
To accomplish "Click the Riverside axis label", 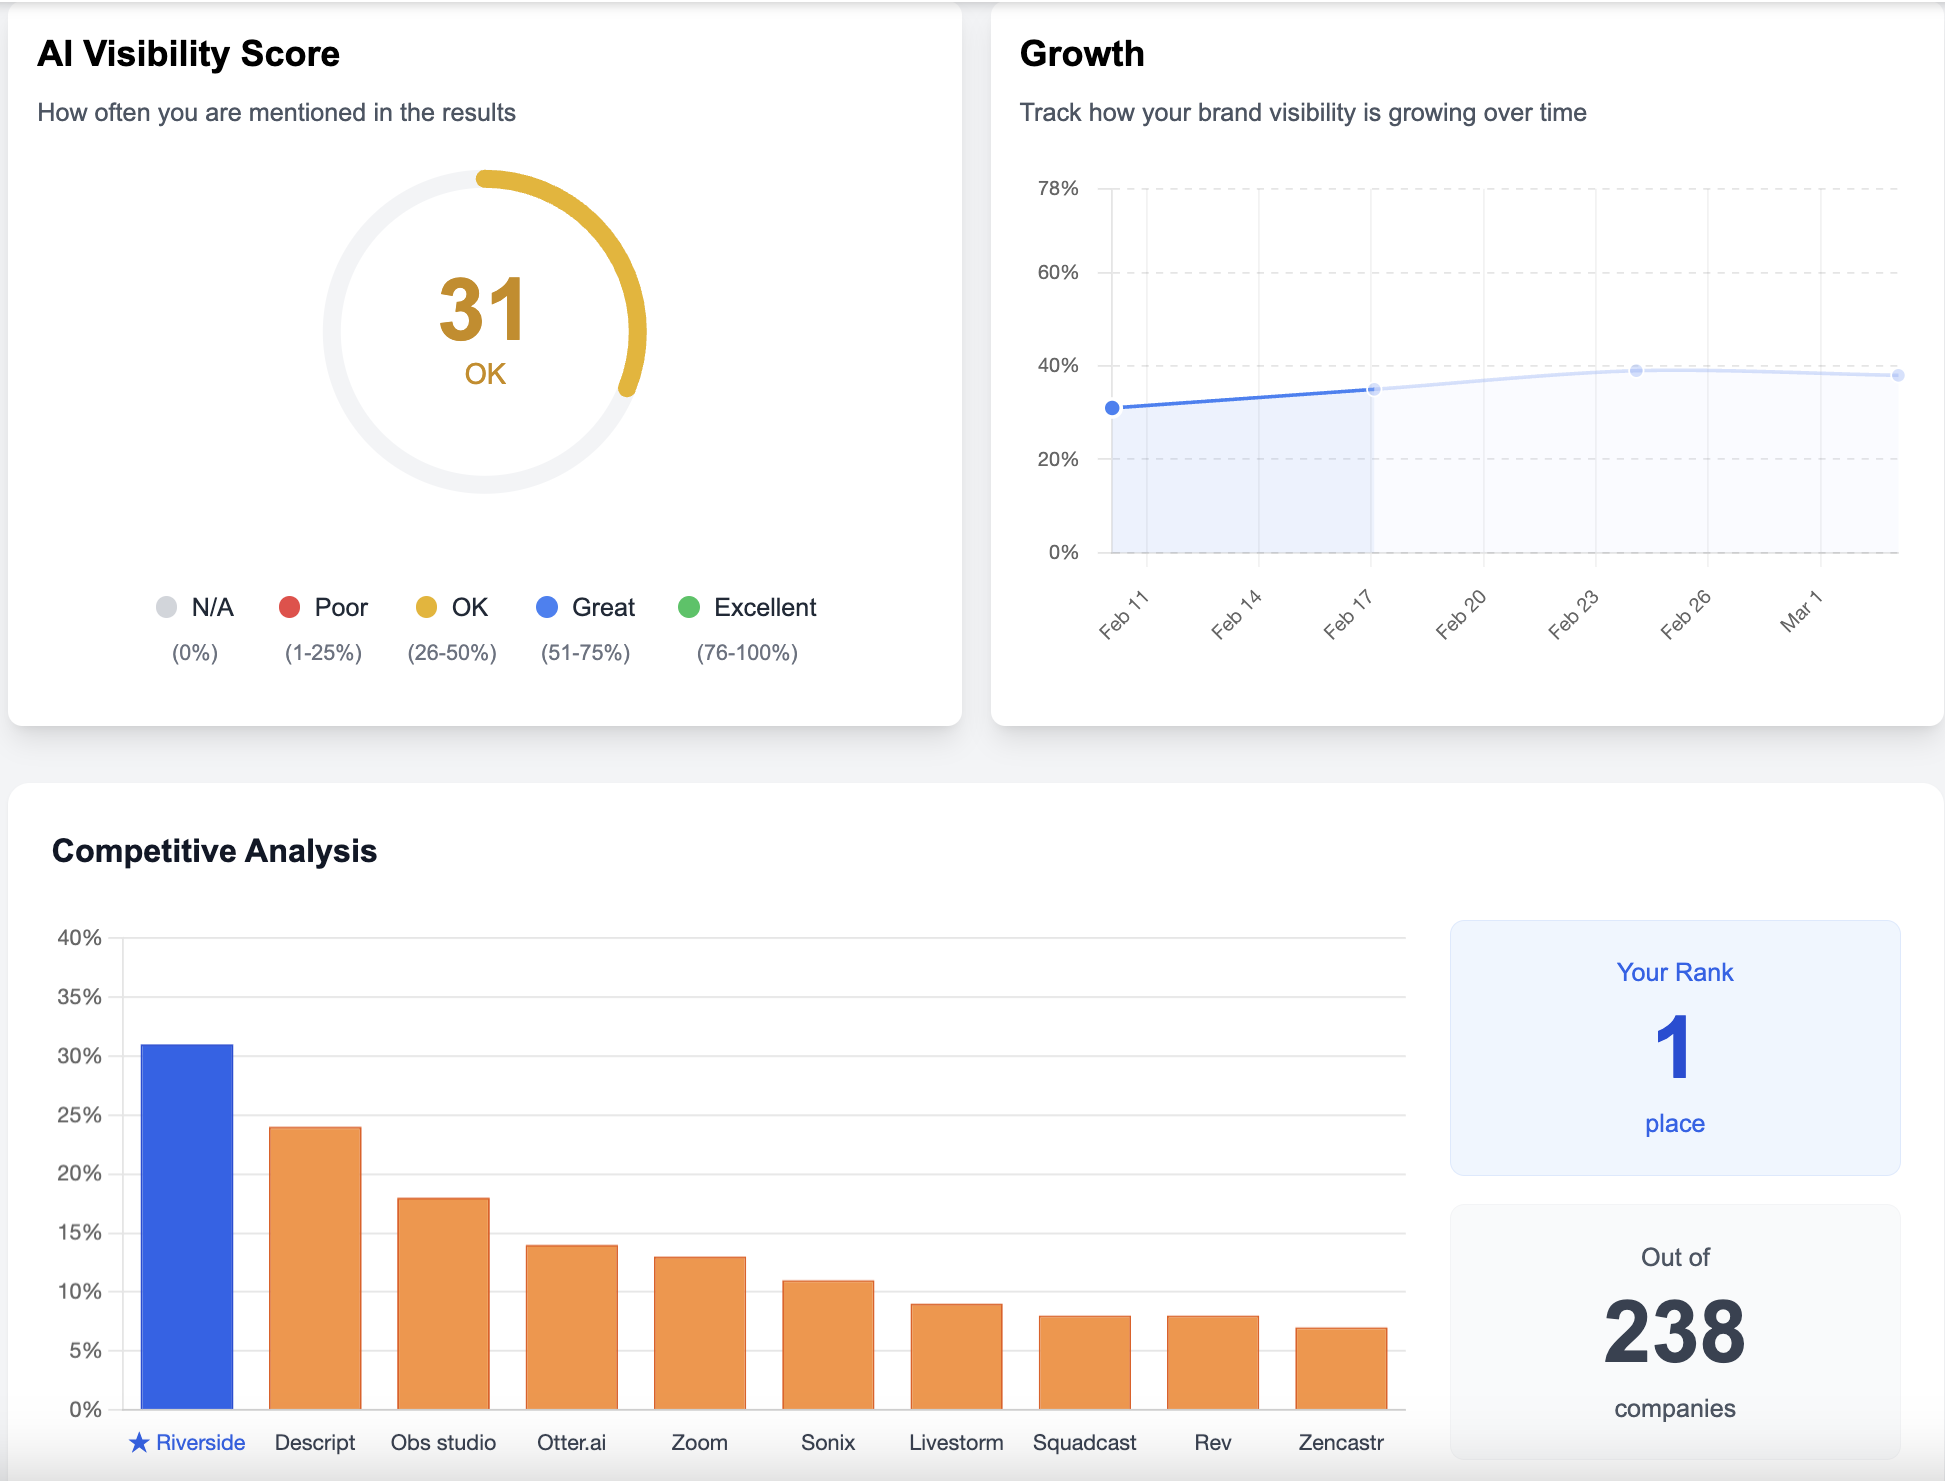I will pyautogui.click(x=200, y=1442).
